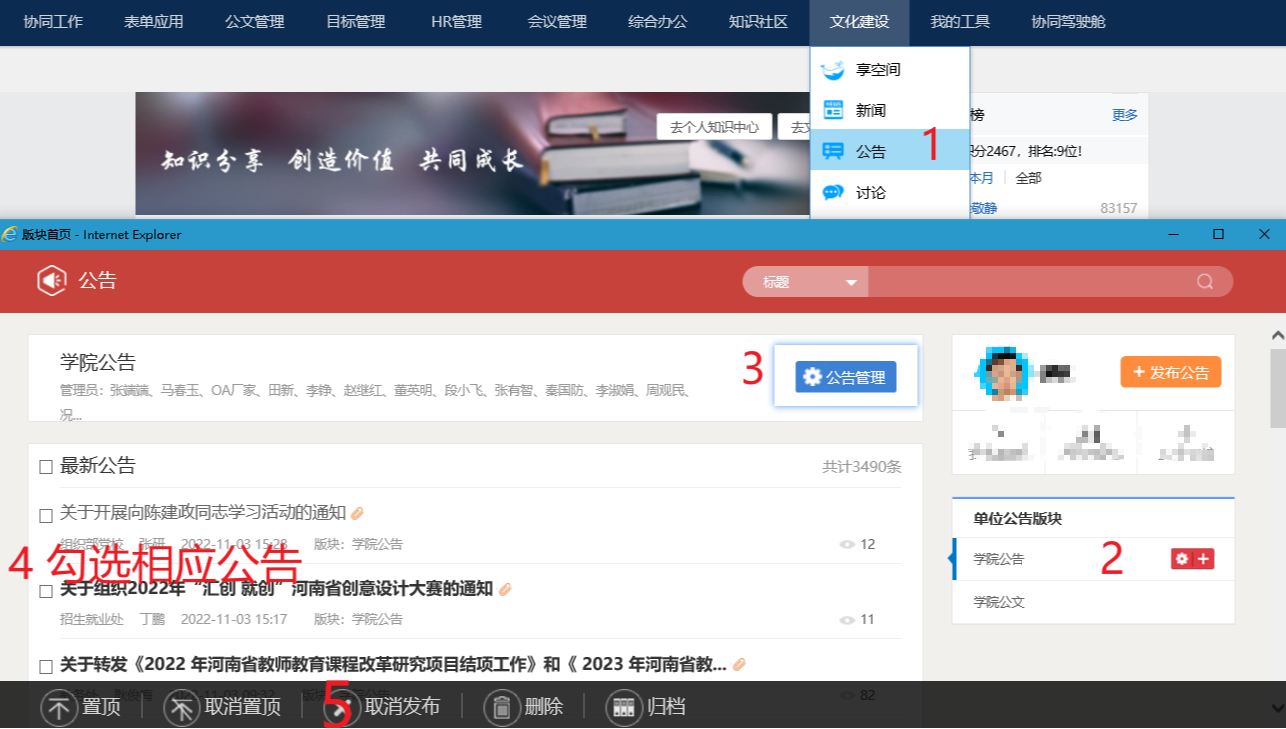Open the 协同驾驶舱 top menu
Image resolution: width=1286 pixels, height=729 pixels.
(x=1068, y=22)
